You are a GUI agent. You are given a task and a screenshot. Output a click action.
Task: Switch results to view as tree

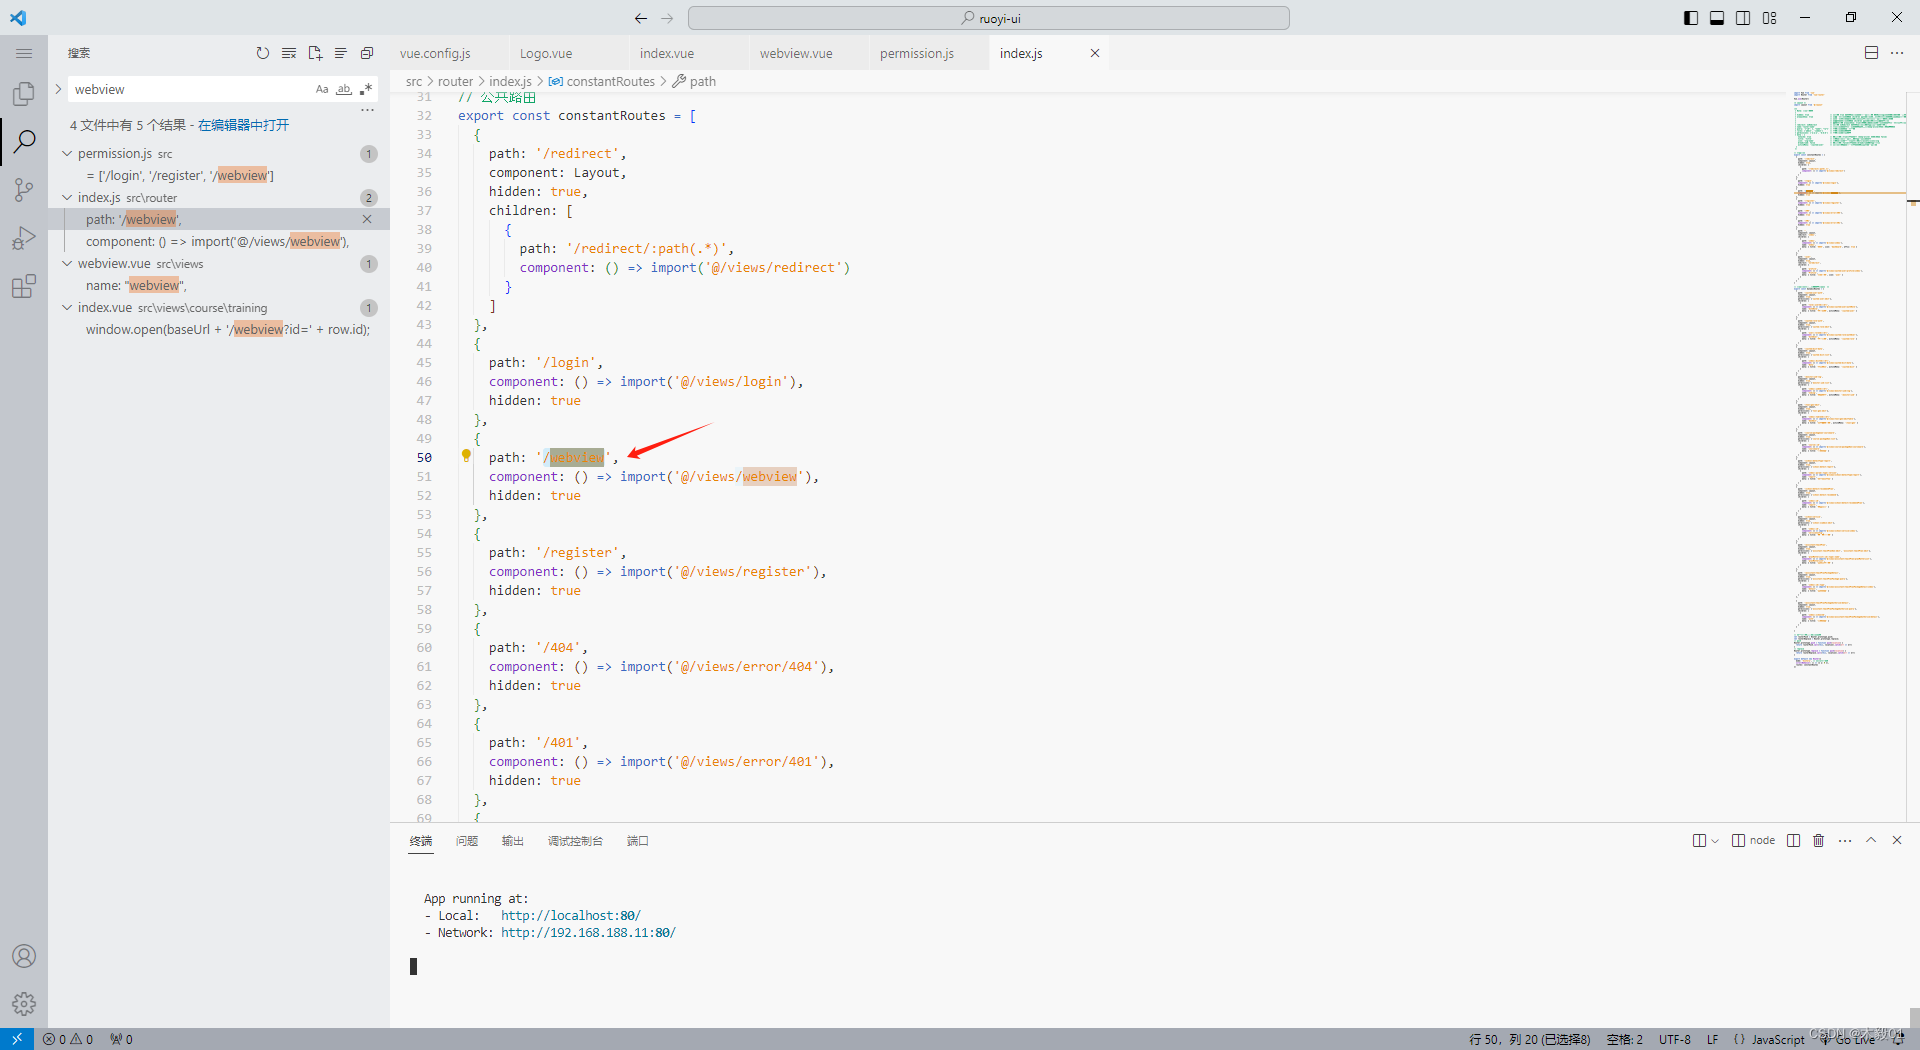pyautogui.click(x=341, y=53)
